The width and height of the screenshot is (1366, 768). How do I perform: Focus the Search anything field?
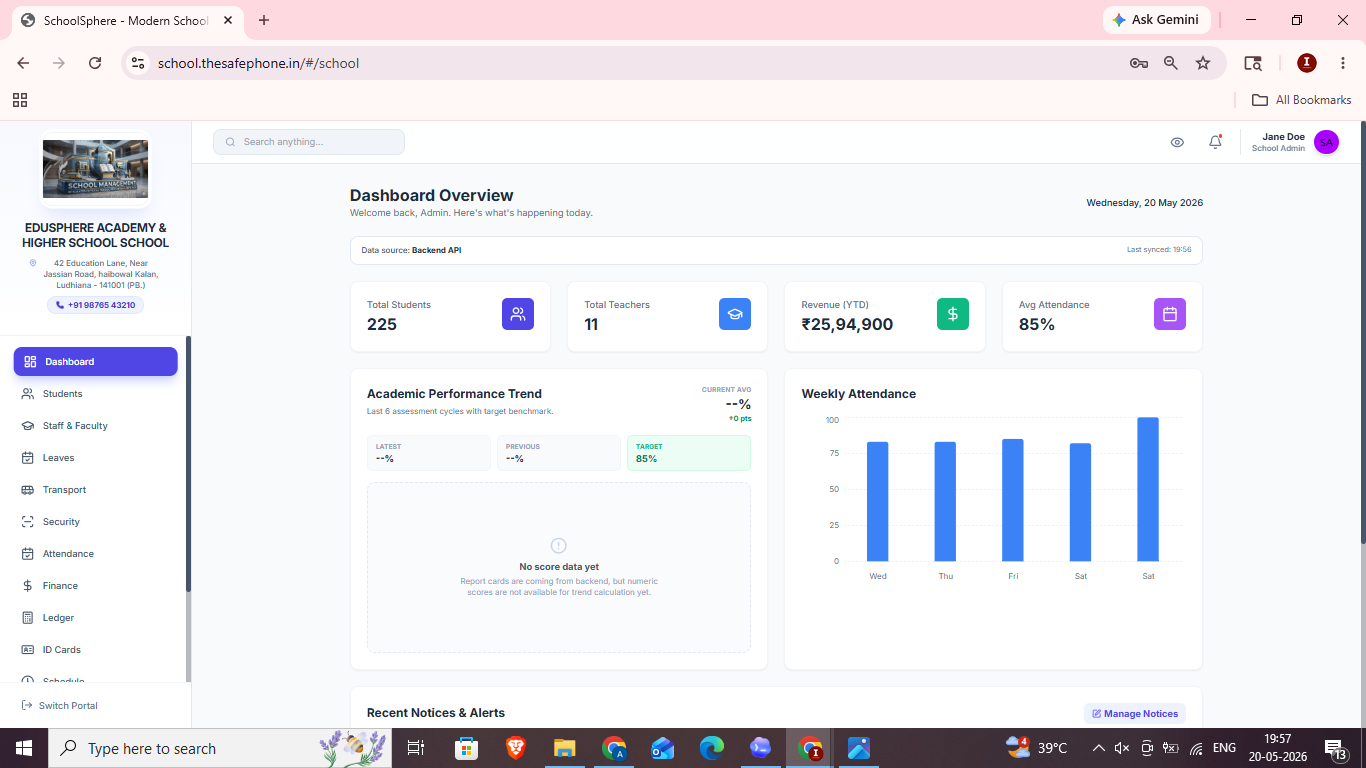coord(309,142)
